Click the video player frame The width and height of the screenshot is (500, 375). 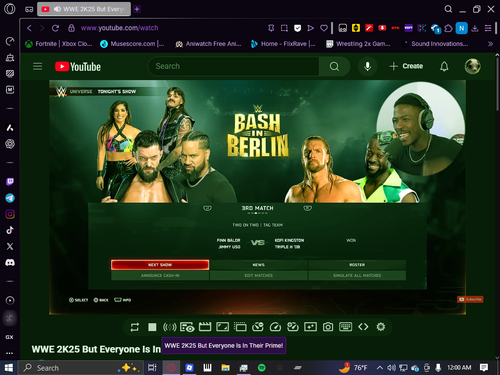pos(257,197)
